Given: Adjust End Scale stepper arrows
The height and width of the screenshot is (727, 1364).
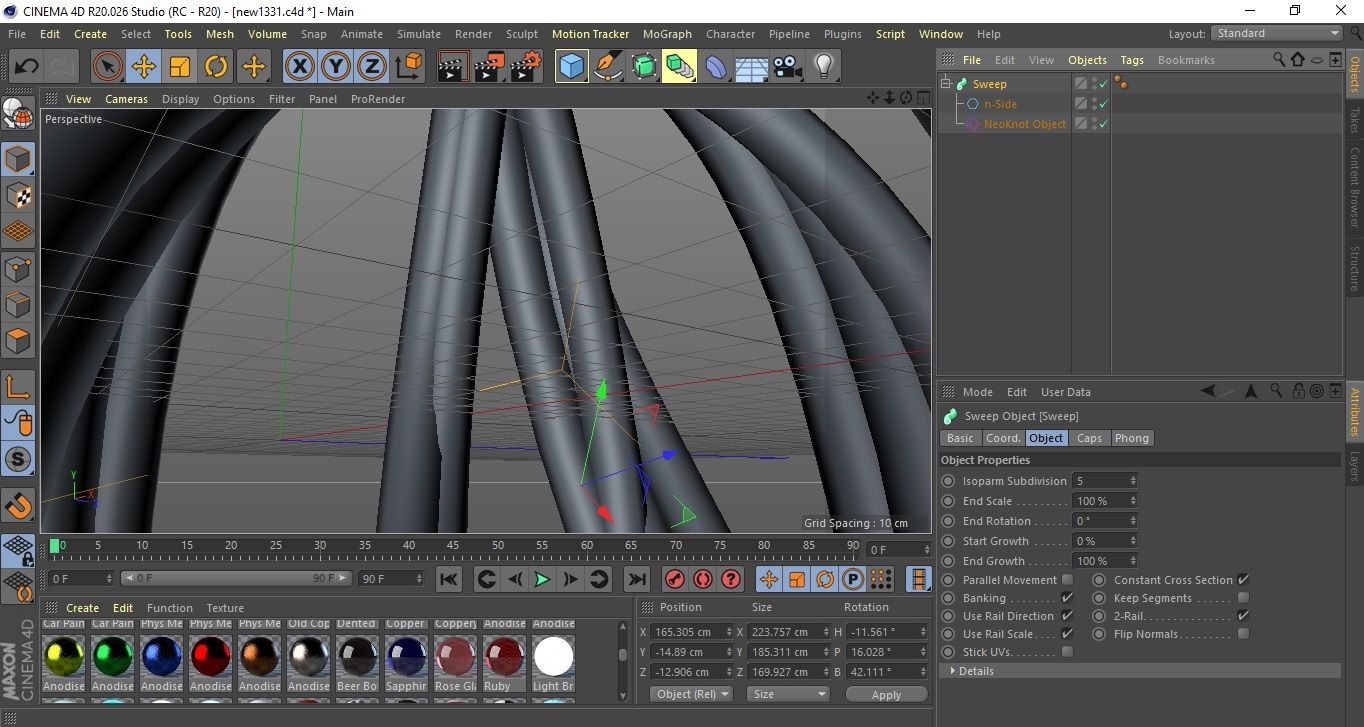Looking at the screenshot, I should click(1133, 501).
